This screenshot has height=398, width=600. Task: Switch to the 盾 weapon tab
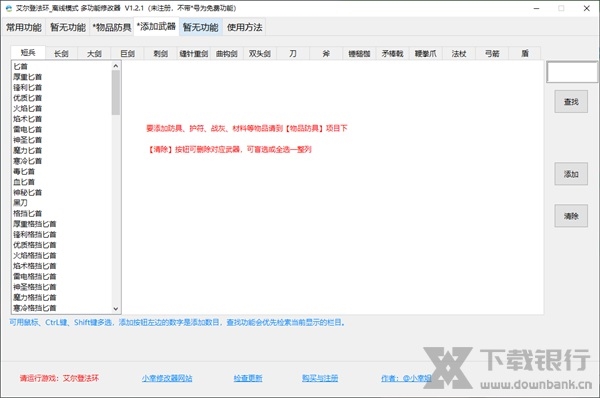click(525, 54)
